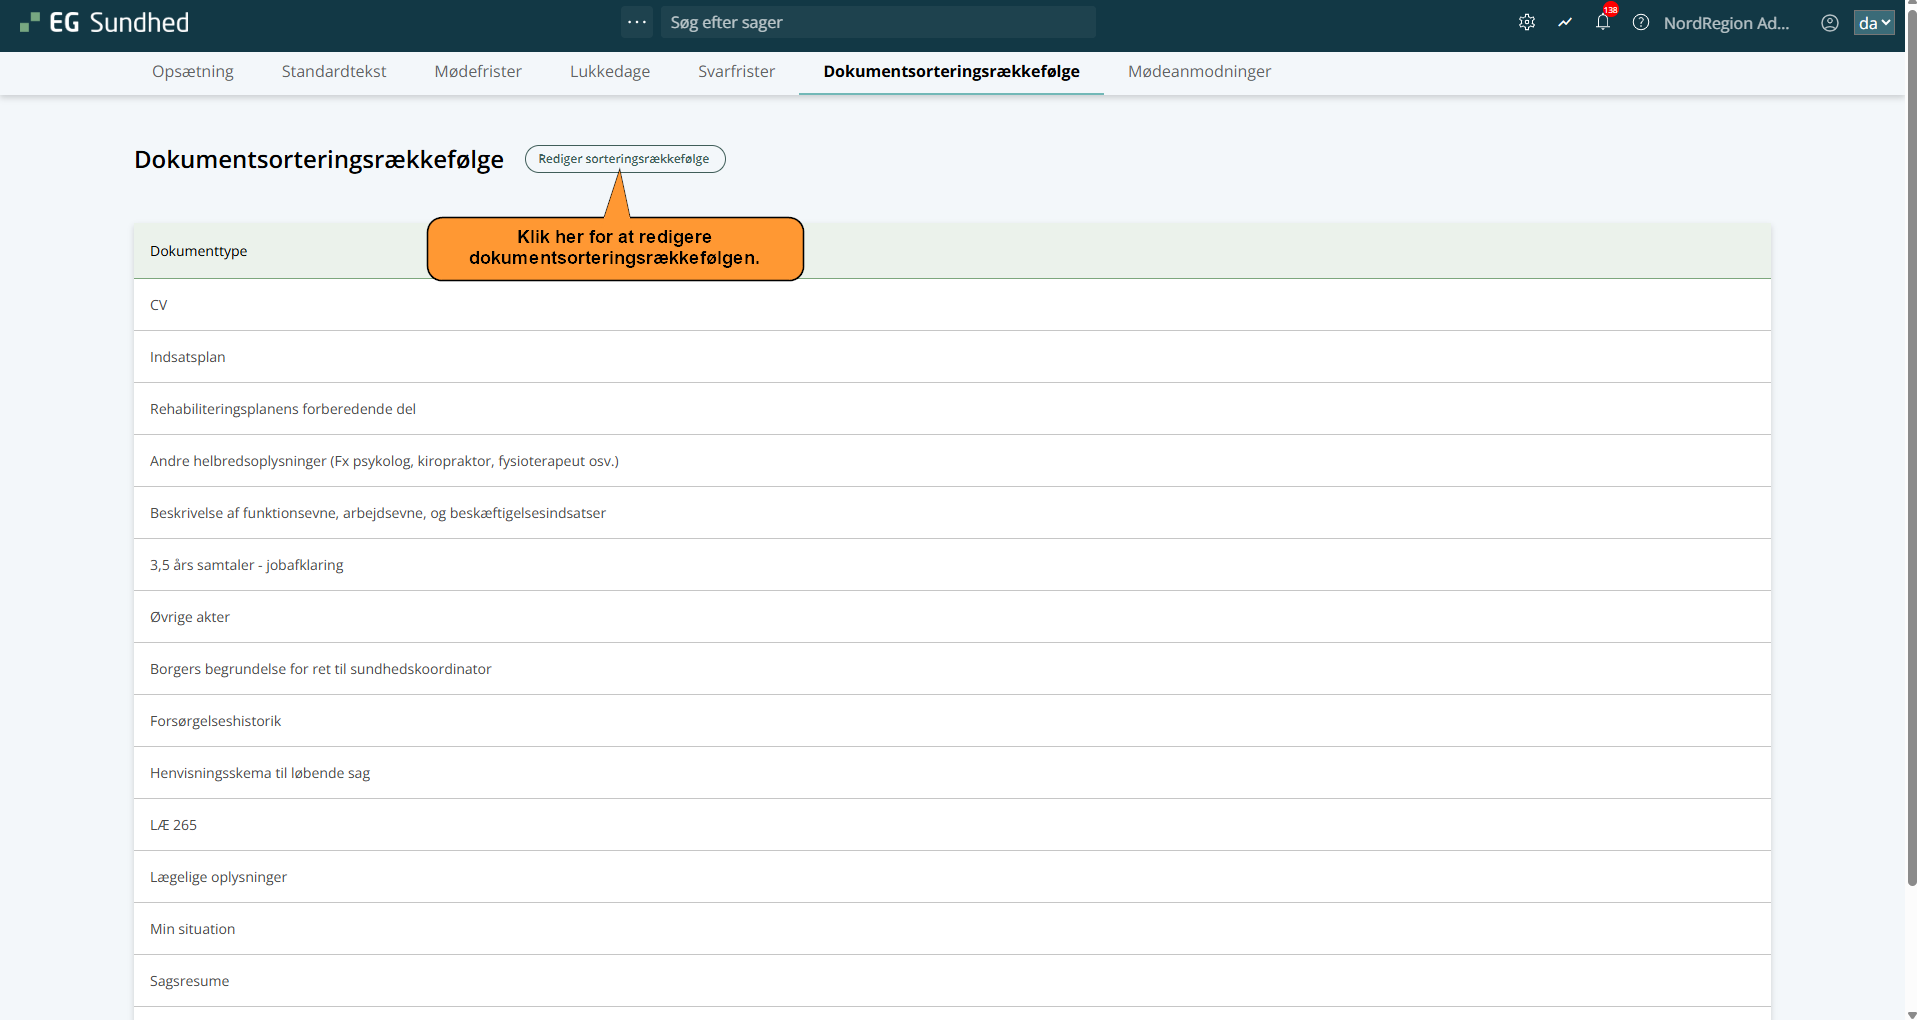Go to the Mødefrister tab
Image resolution: width=1917 pixels, height=1020 pixels.
tap(478, 71)
